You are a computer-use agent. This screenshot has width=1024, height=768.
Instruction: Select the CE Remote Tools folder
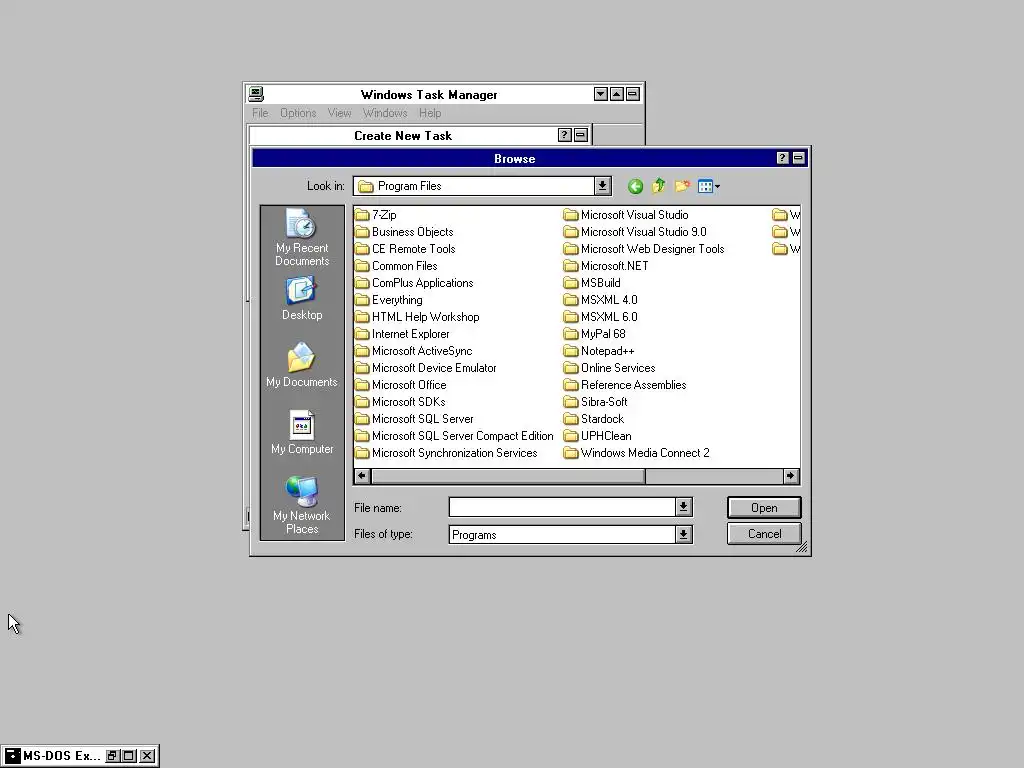(x=406, y=249)
